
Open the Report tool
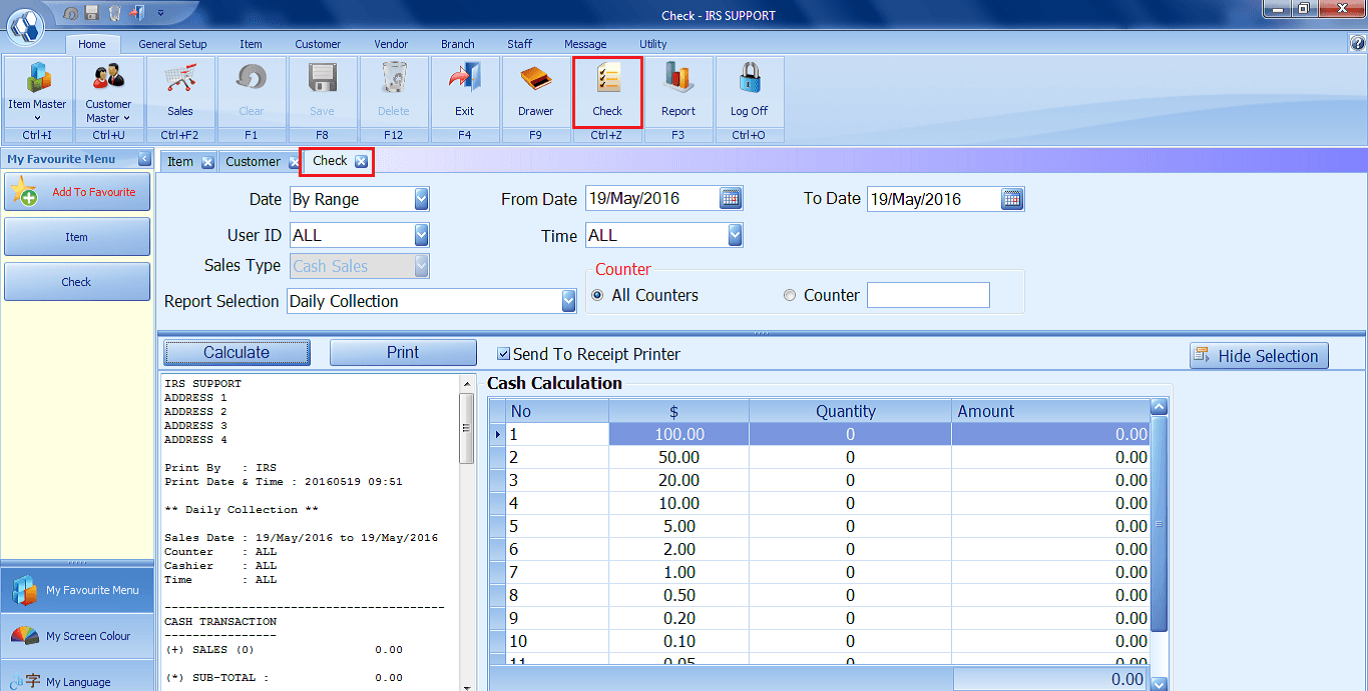tap(679, 90)
